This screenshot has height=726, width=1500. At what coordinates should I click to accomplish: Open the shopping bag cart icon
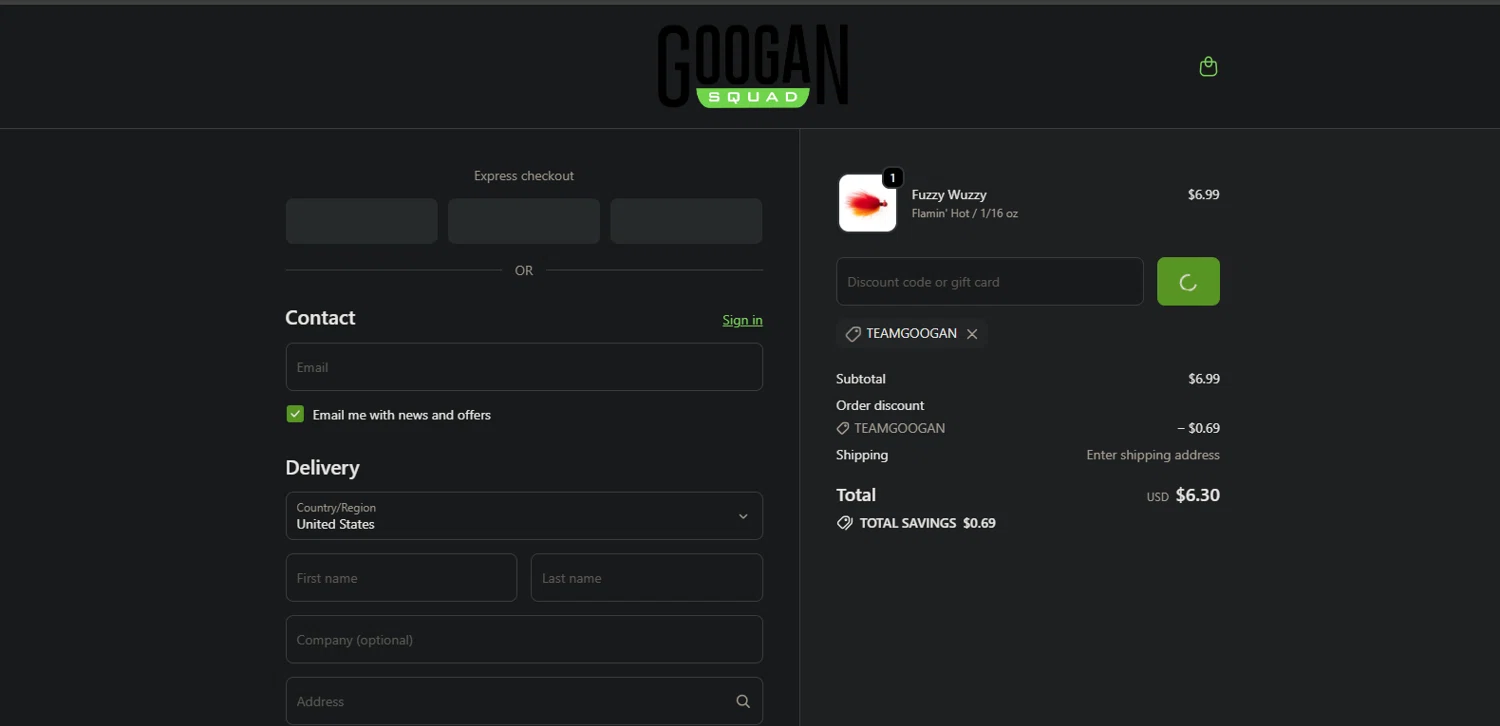pyautogui.click(x=1208, y=67)
